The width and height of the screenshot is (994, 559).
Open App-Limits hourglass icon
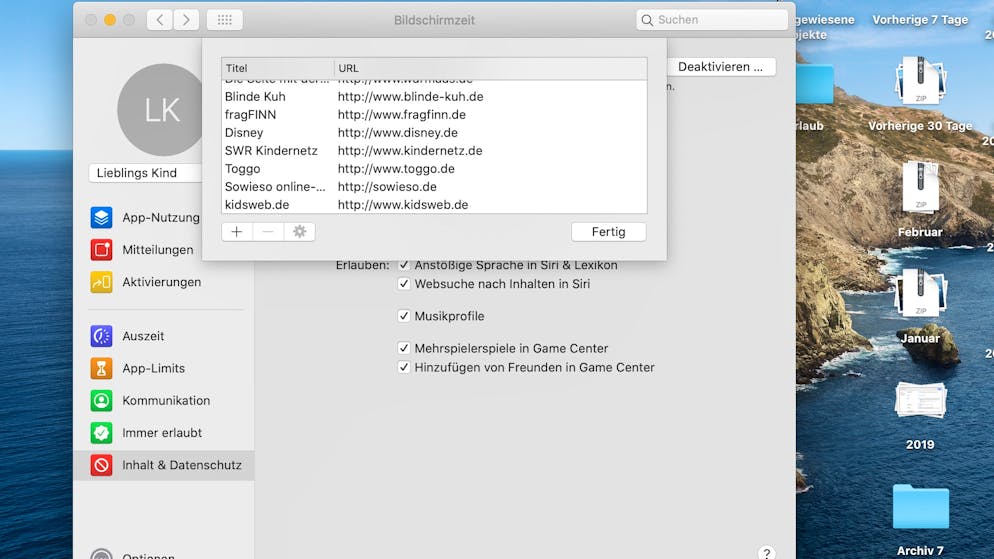point(101,368)
